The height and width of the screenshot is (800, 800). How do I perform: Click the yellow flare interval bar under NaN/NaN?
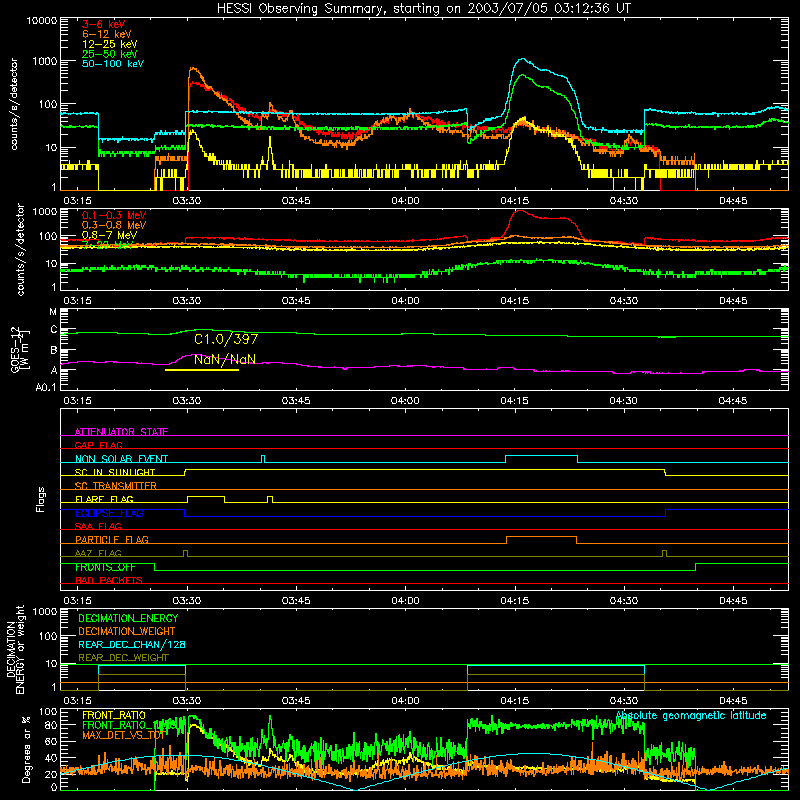click(202, 370)
